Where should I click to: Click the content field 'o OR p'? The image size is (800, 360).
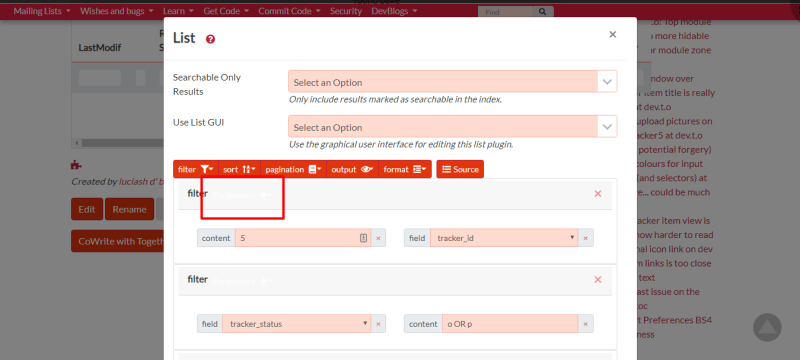(510, 323)
